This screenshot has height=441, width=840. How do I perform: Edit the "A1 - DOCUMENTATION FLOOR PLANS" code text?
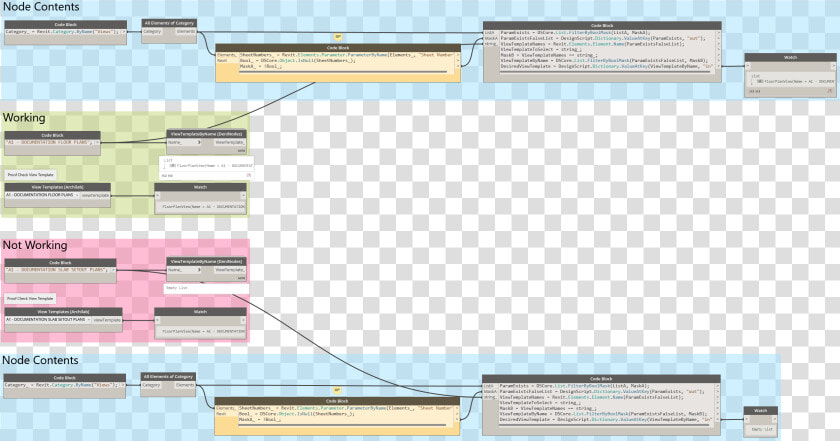click(x=51, y=143)
